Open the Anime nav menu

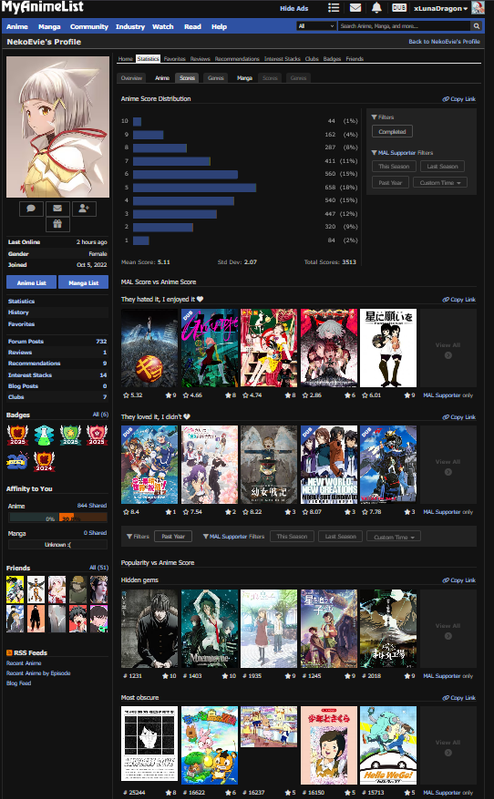17,26
